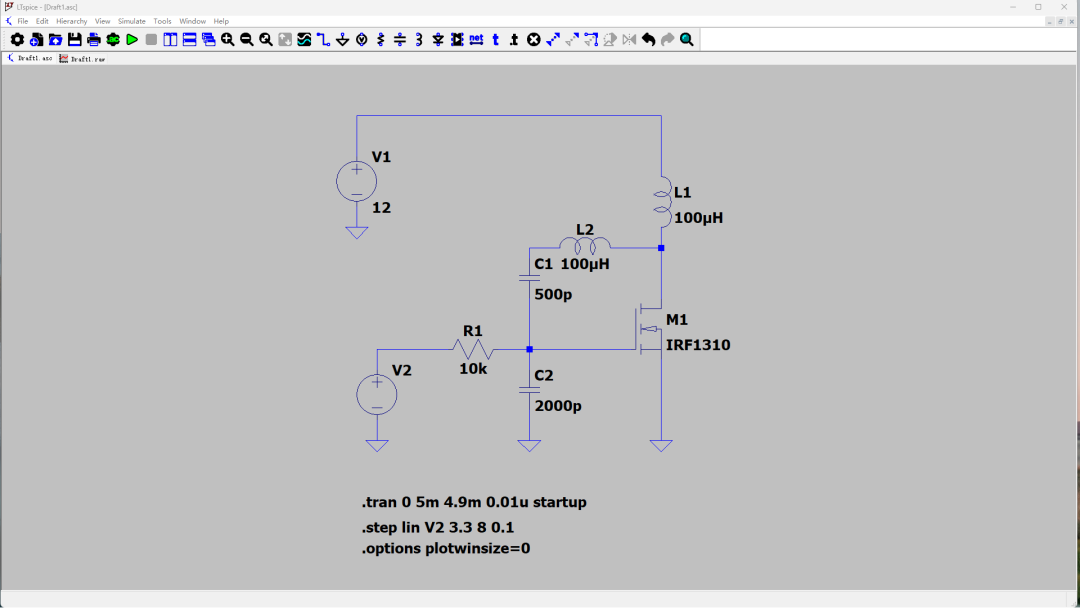1080x608 pixels.
Task: Select the M1 MOSFET symbol
Action: [649, 329]
